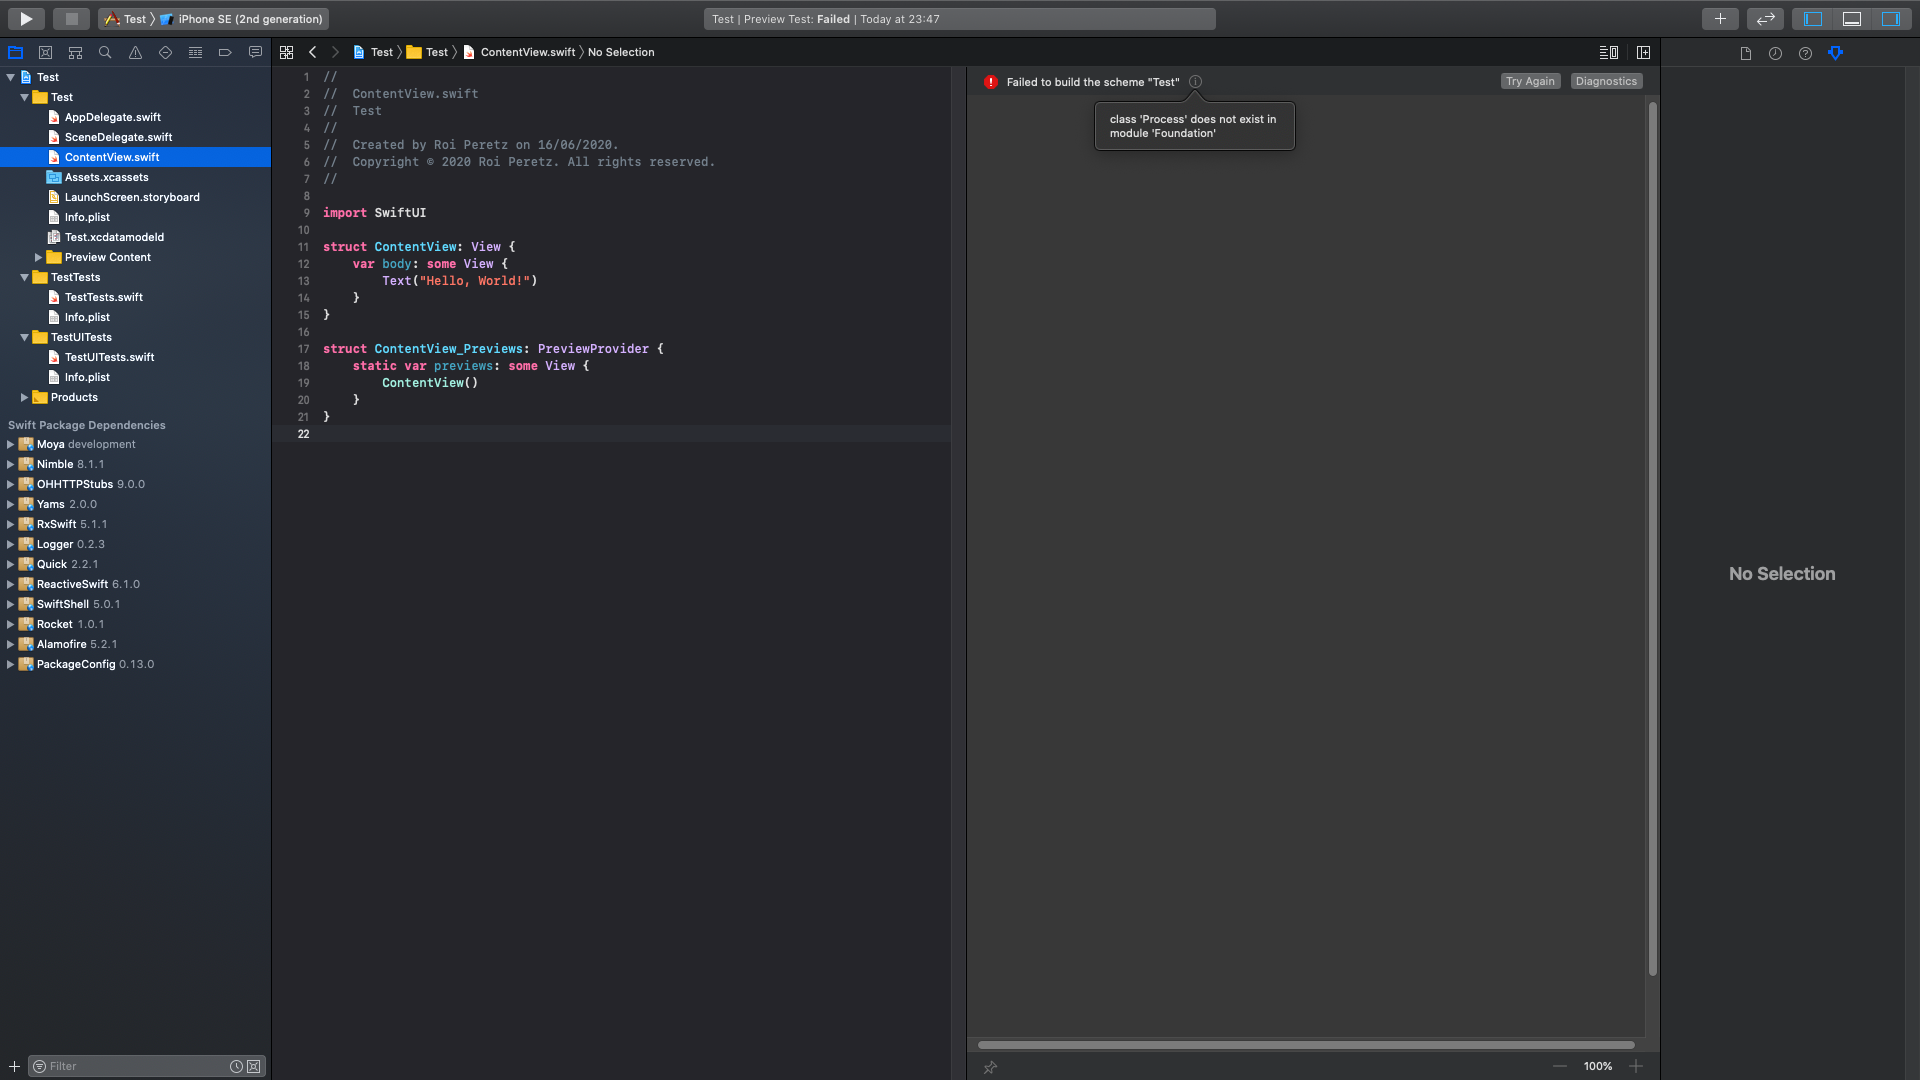Image resolution: width=1920 pixels, height=1080 pixels.
Task: Open the Source Control navigator icon
Action: (x=45, y=52)
